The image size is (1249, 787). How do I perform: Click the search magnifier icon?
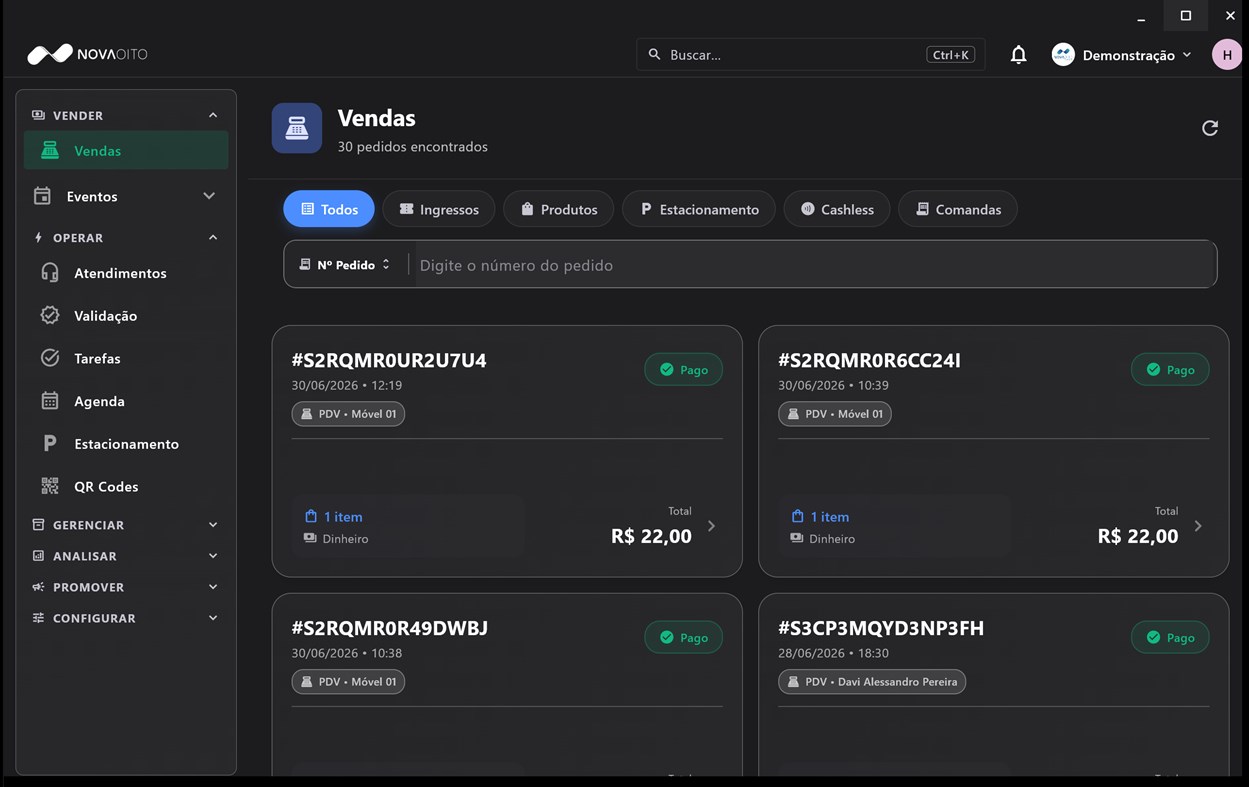click(x=654, y=54)
